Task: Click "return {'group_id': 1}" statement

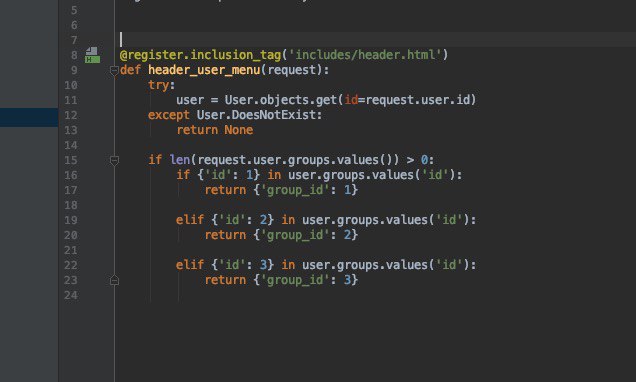Action: (x=281, y=190)
